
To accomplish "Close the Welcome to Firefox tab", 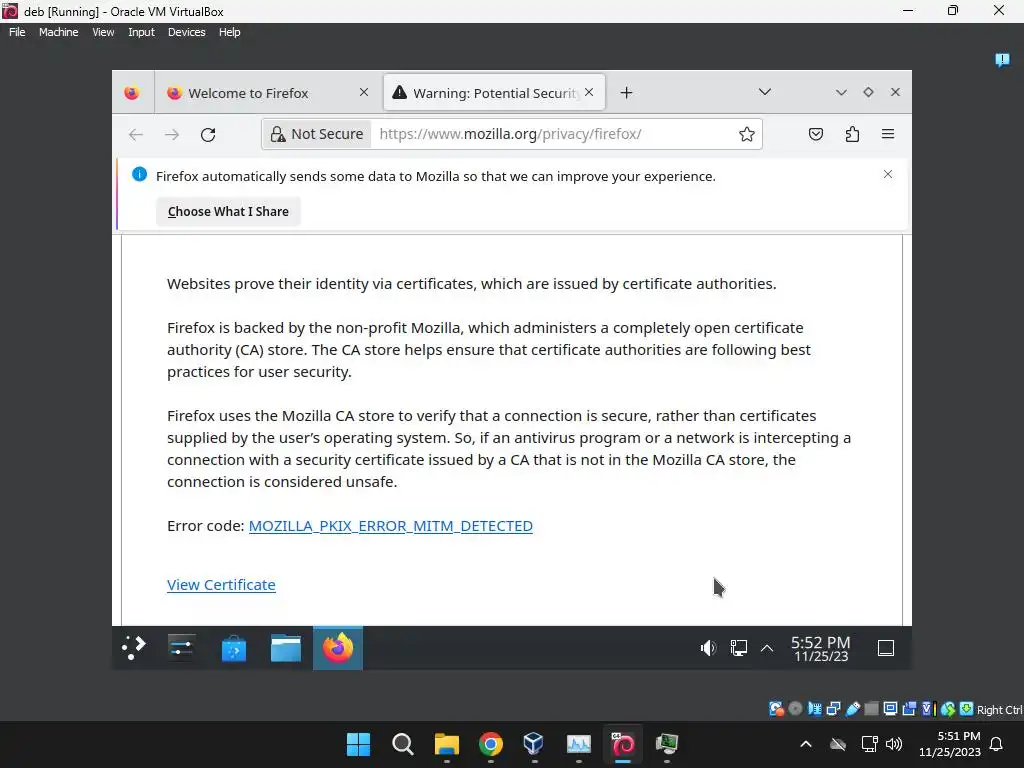I will (364, 93).
